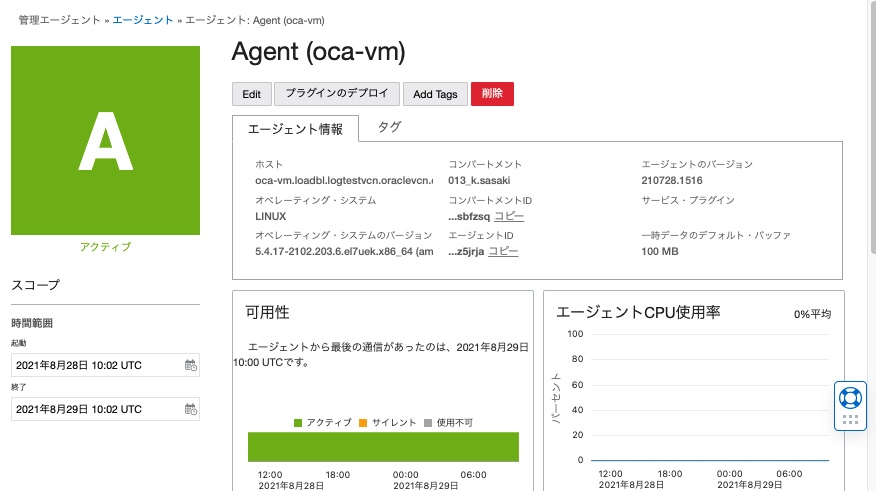Image resolution: width=876 pixels, height=491 pixels.
Task: Click the dotted grip below help icon
Action: click(x=850, y=420)
